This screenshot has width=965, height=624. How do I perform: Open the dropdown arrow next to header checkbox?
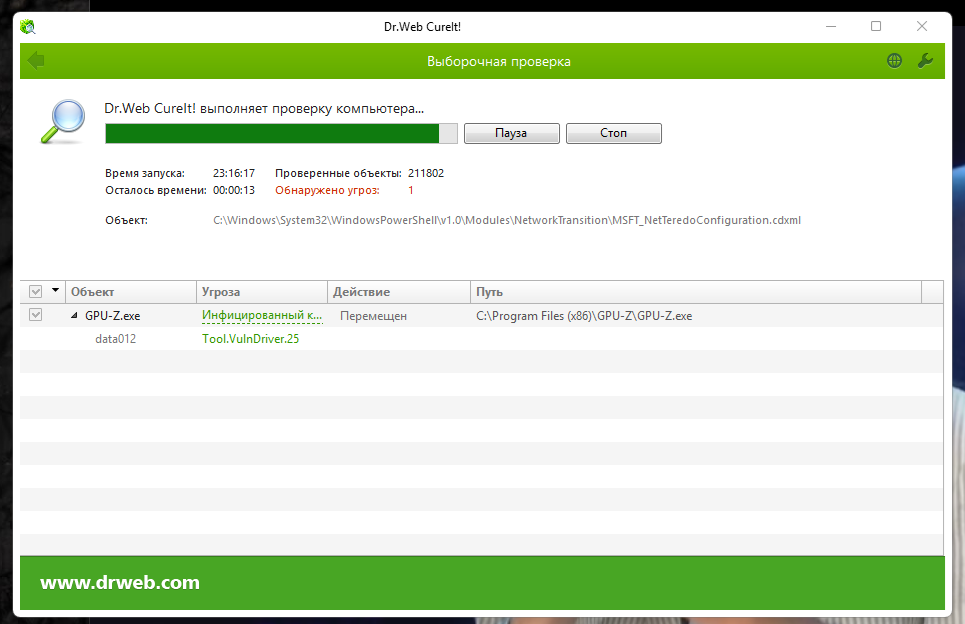pyautogui.click(x=55, y=290)
